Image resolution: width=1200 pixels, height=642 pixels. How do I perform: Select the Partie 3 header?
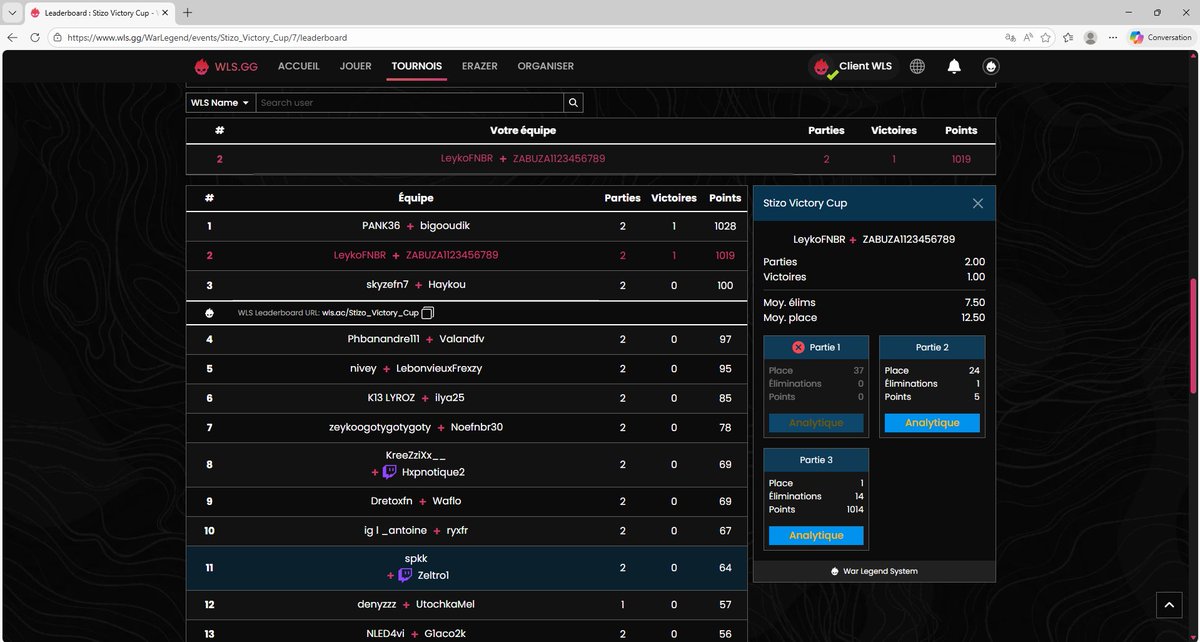point(816,460)
